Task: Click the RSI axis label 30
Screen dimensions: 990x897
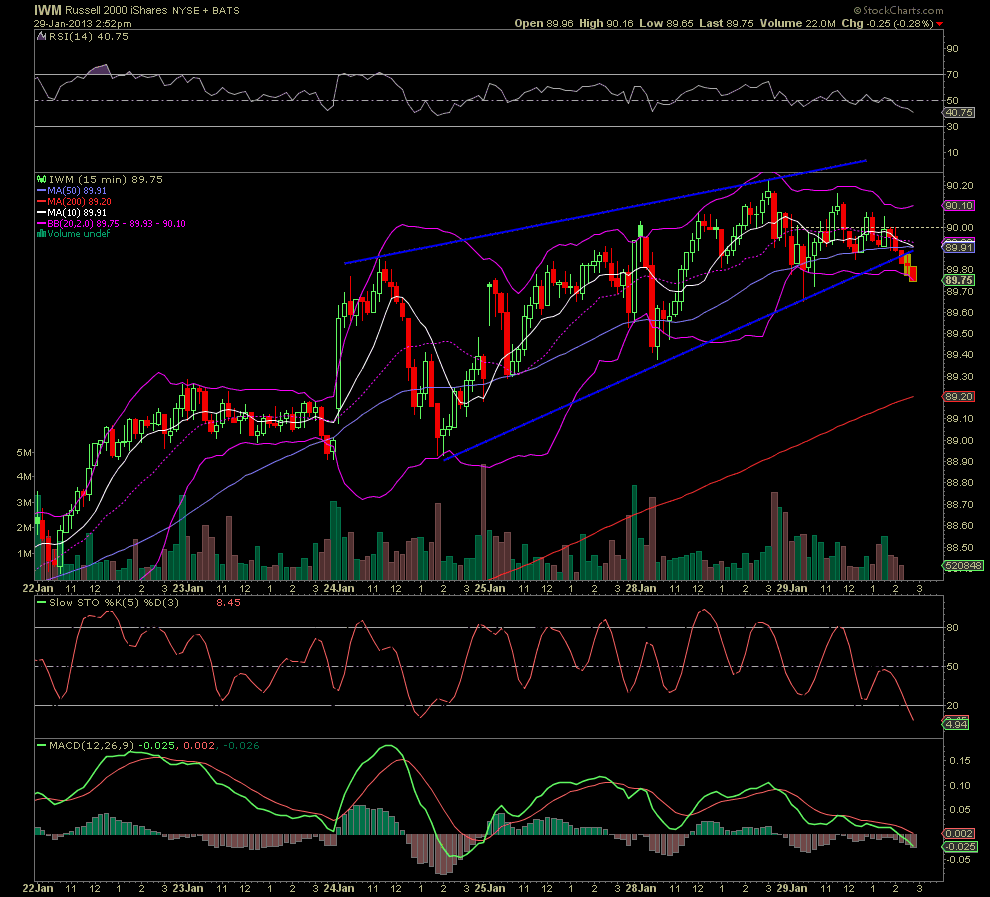Action: 952,126
